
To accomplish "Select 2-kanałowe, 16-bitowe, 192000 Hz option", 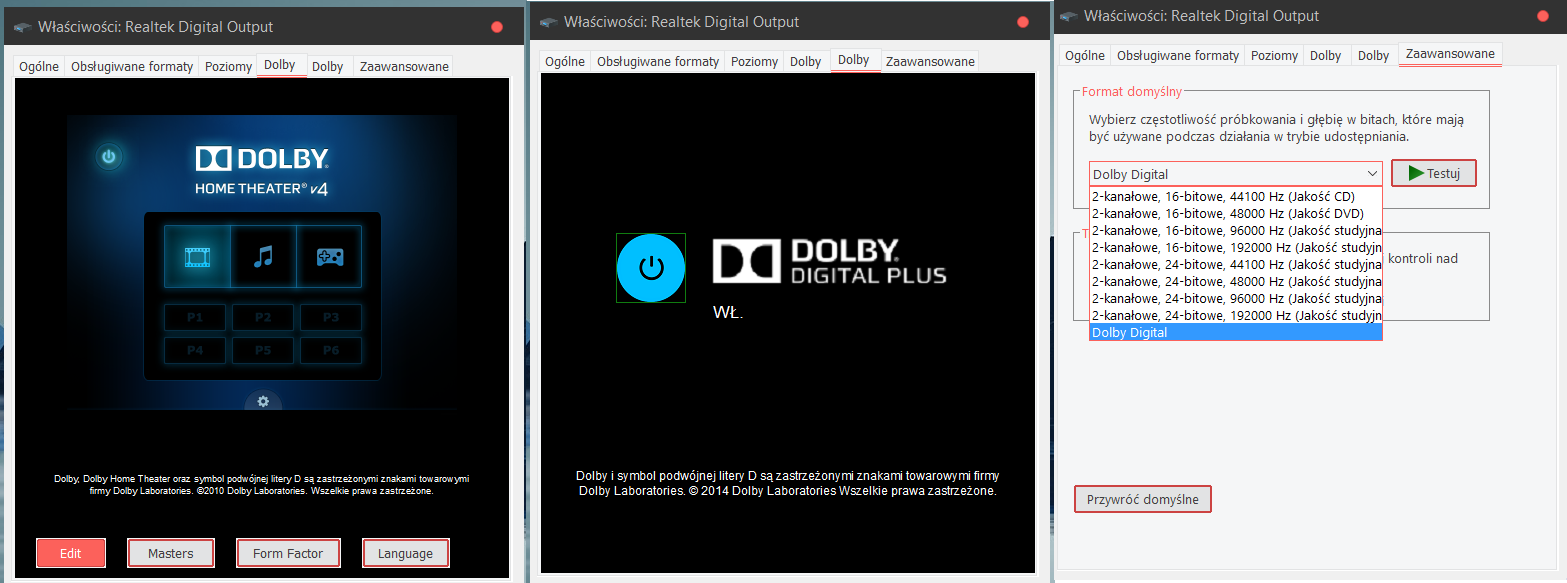I will [x=1236, y=247].
